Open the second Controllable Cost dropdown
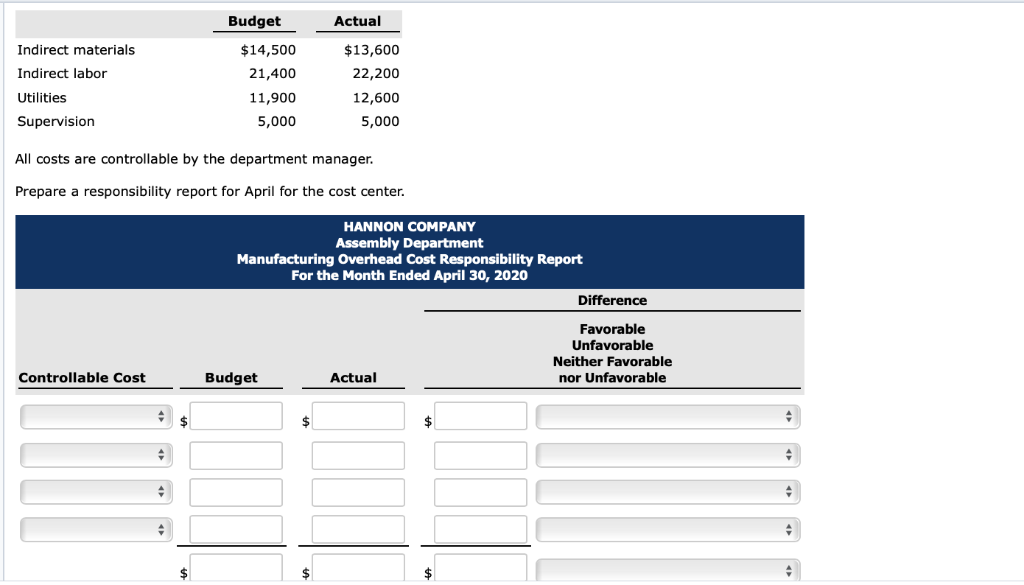The height and width of the screenshot is (585, 1024). tap(95, 454)
